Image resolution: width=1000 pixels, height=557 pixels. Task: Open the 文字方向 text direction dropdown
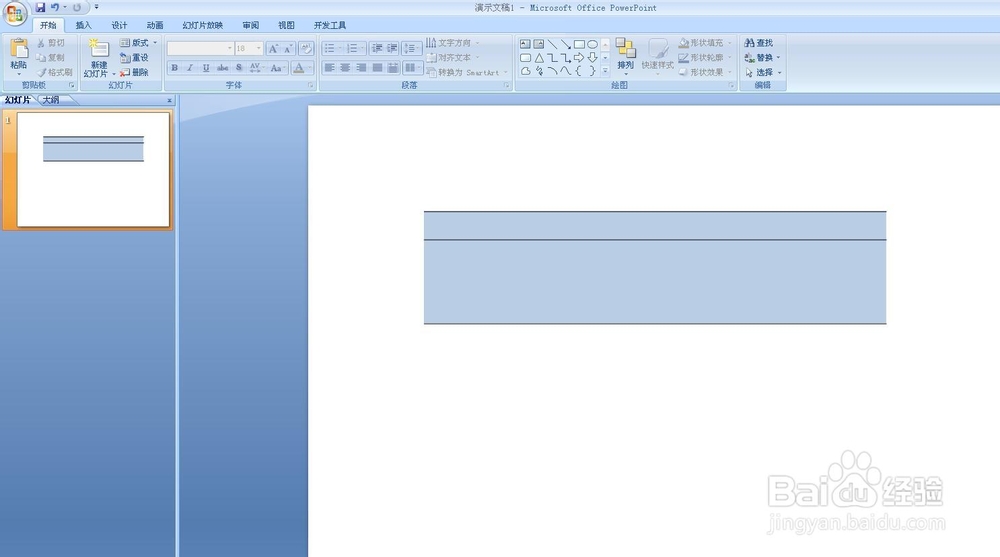452,43
